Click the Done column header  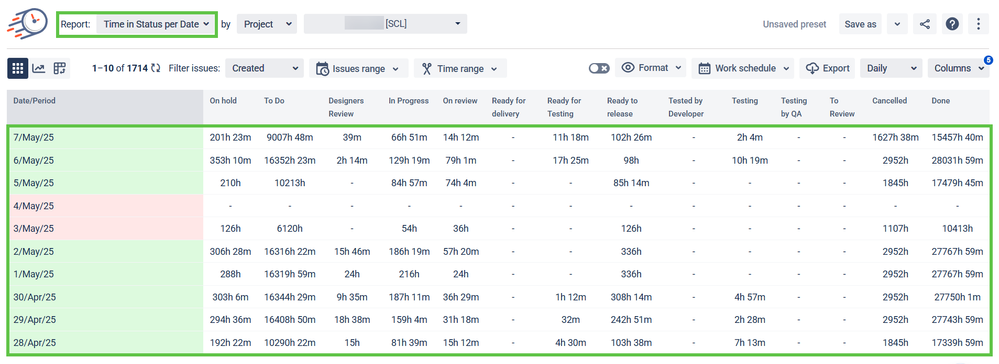click(x=940, y=101)
